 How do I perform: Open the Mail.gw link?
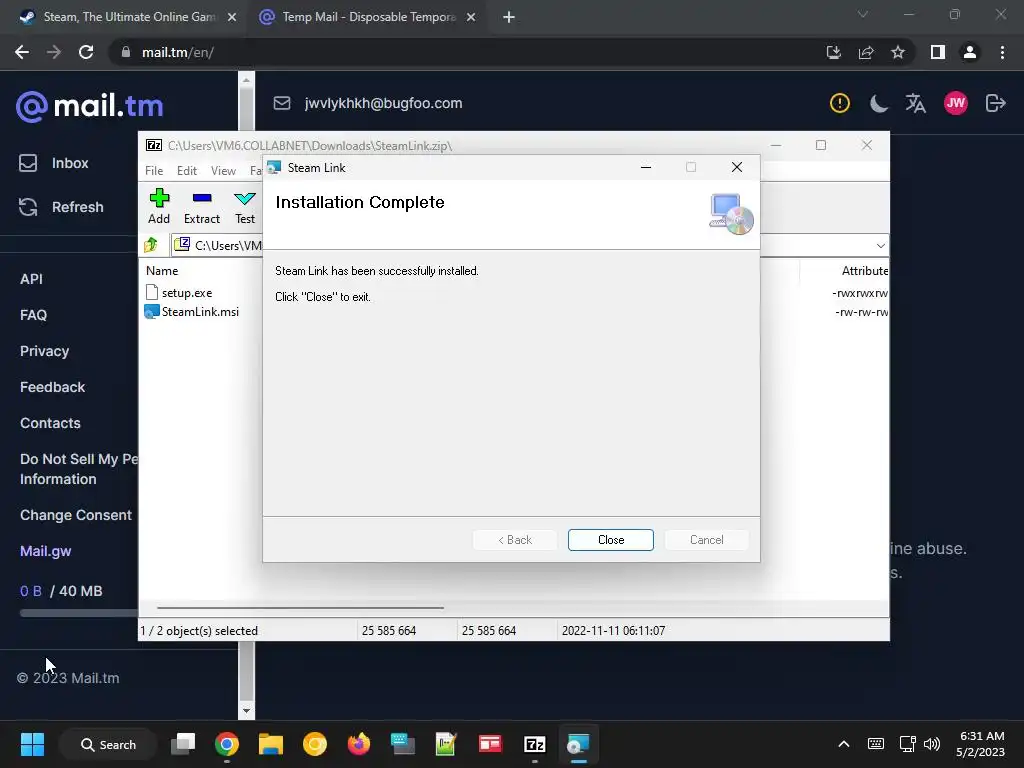coord(46,551)
